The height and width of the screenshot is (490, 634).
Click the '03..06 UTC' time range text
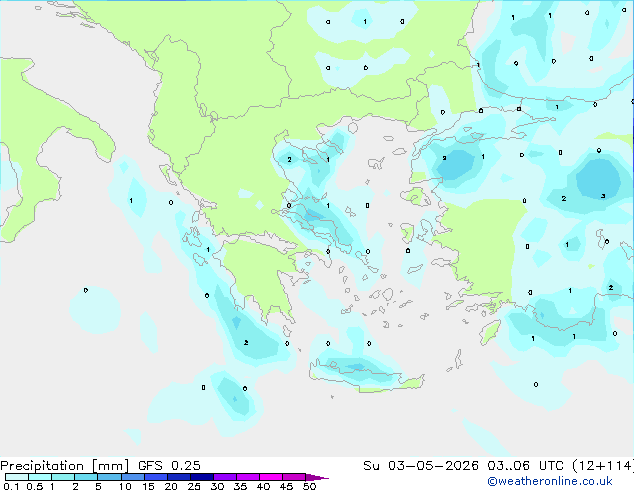525,466
